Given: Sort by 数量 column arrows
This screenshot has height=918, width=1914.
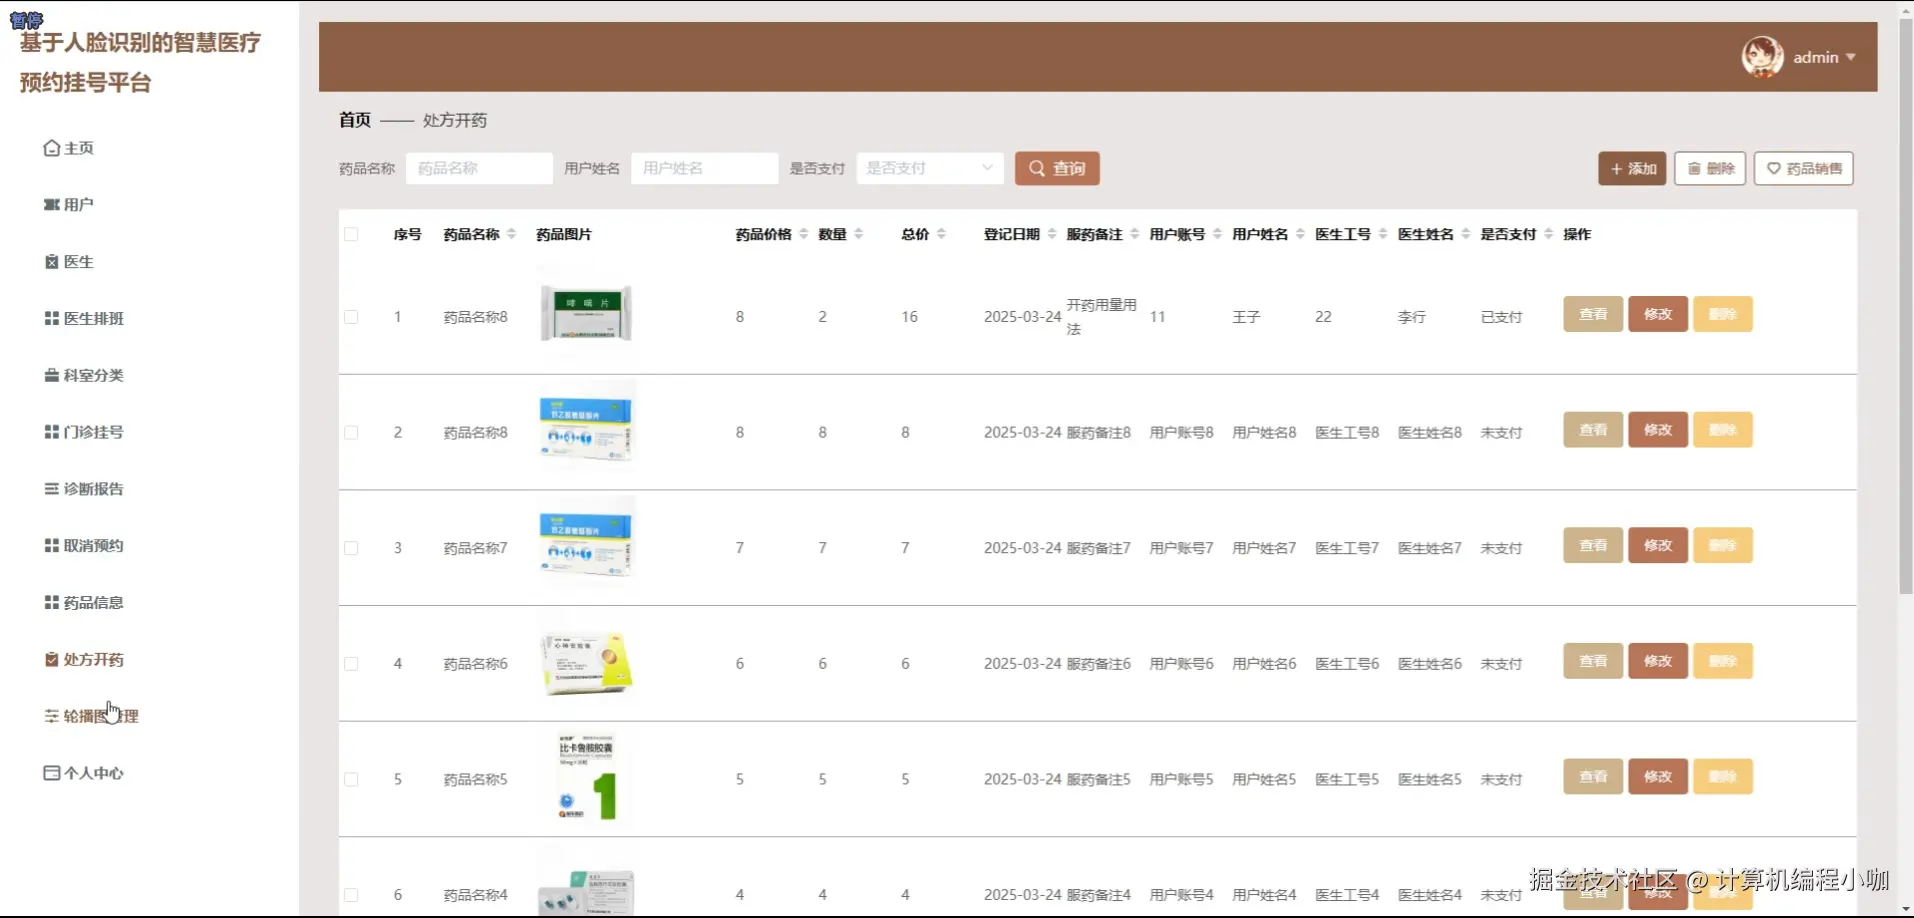Looking at the screenshot, I should coord(858,234).
